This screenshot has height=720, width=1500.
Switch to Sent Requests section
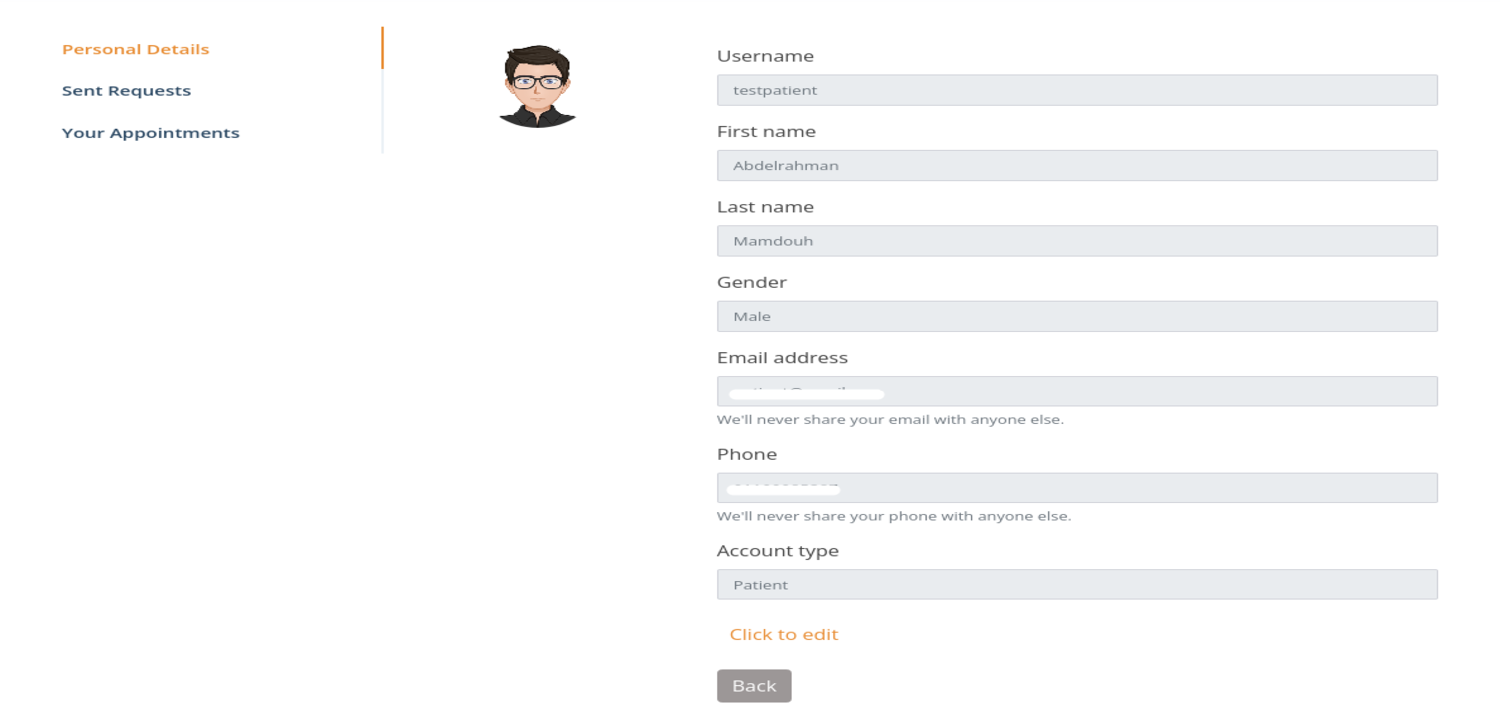coord(126,91)
